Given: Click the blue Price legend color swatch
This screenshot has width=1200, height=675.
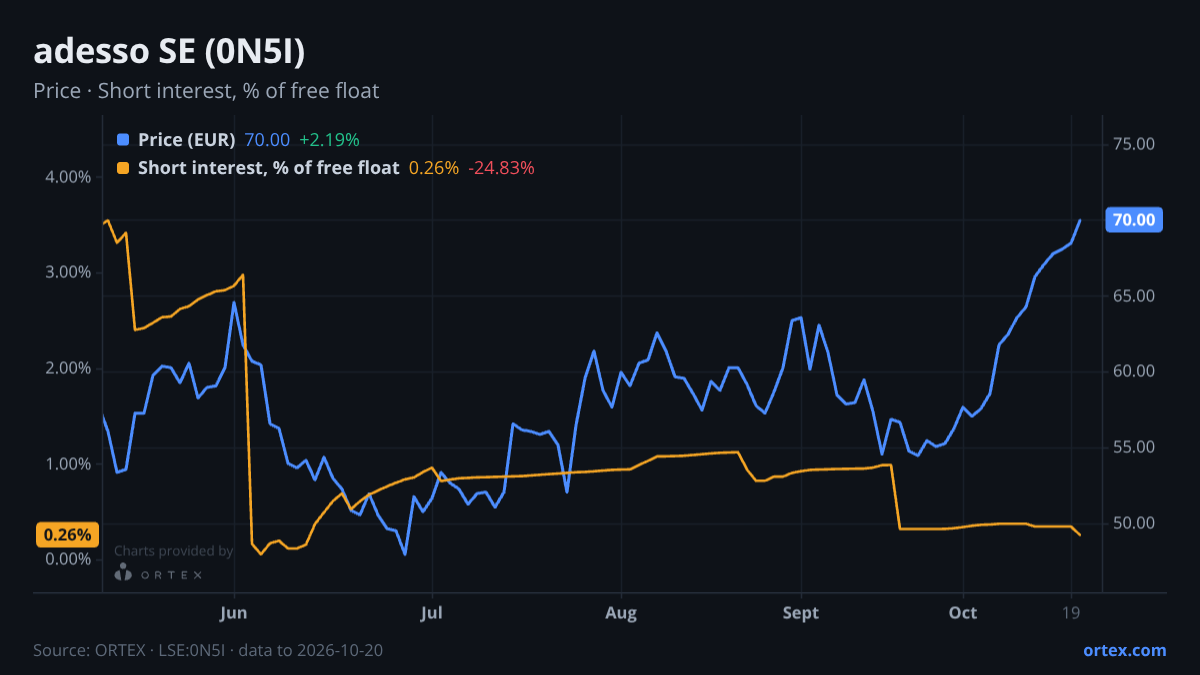Looking at the screenshot, I should point(123,140).
